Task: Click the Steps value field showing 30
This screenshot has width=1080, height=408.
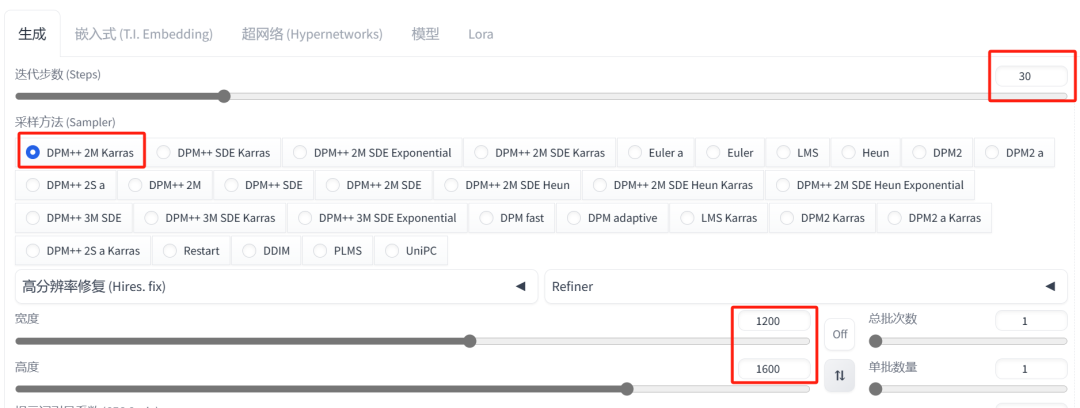Action: pyautogui.click(x=1030, y=76)
